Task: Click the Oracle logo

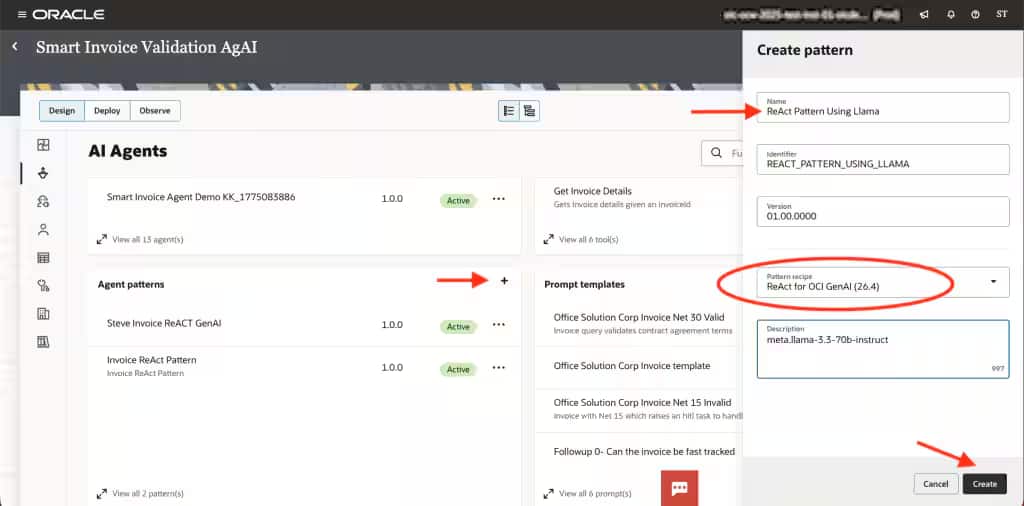Action: pos(68,14)
